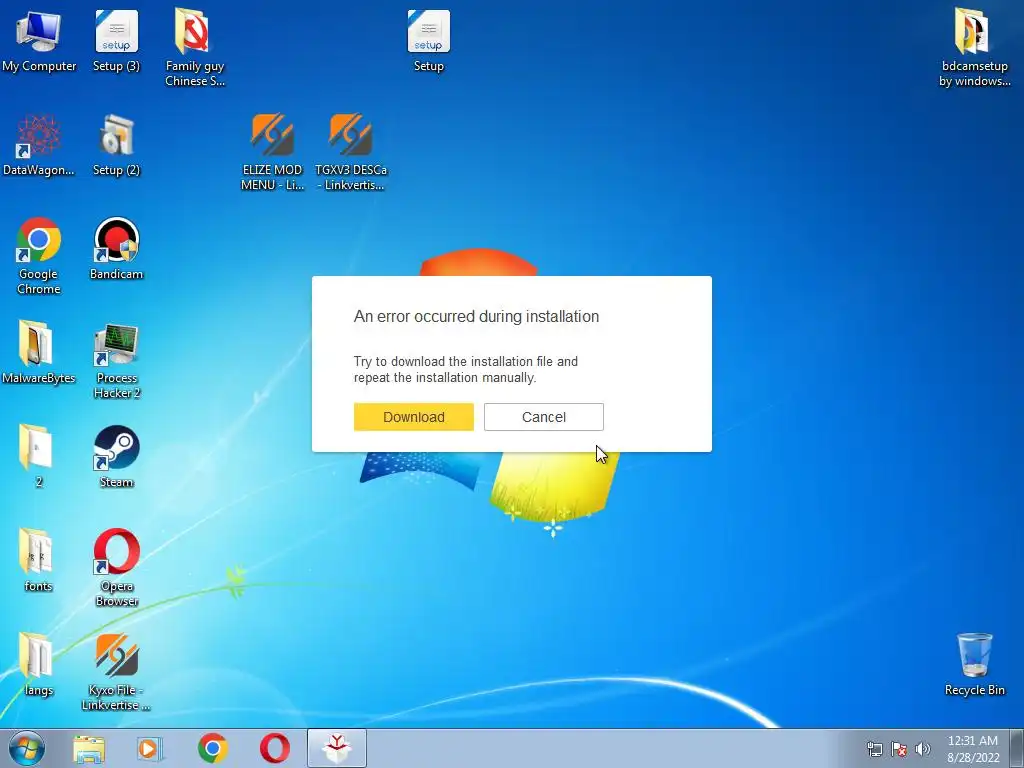Select the Kyxo File Linkvertise icon
Image resolution: width=1024 pixels, height=768 pixels.
point(116,671)
